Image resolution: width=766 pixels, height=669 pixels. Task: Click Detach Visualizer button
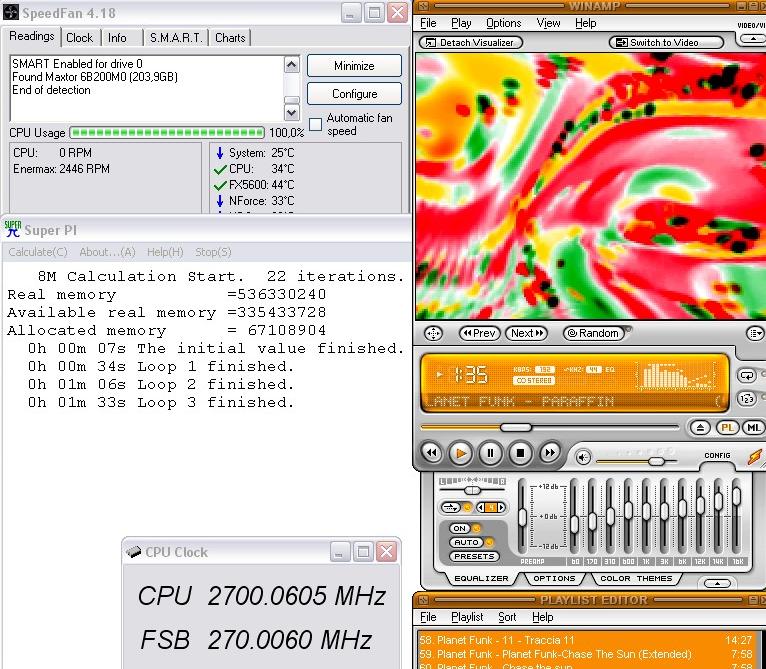(x=471, y=43)
